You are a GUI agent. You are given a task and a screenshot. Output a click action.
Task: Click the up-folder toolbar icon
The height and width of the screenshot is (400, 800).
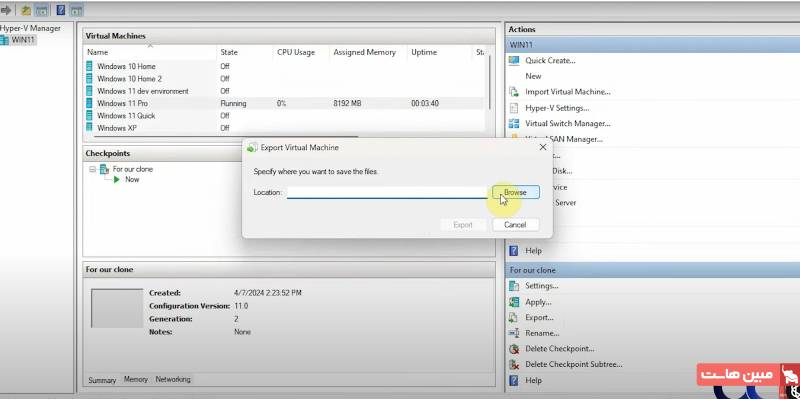[x=26, y=10]
